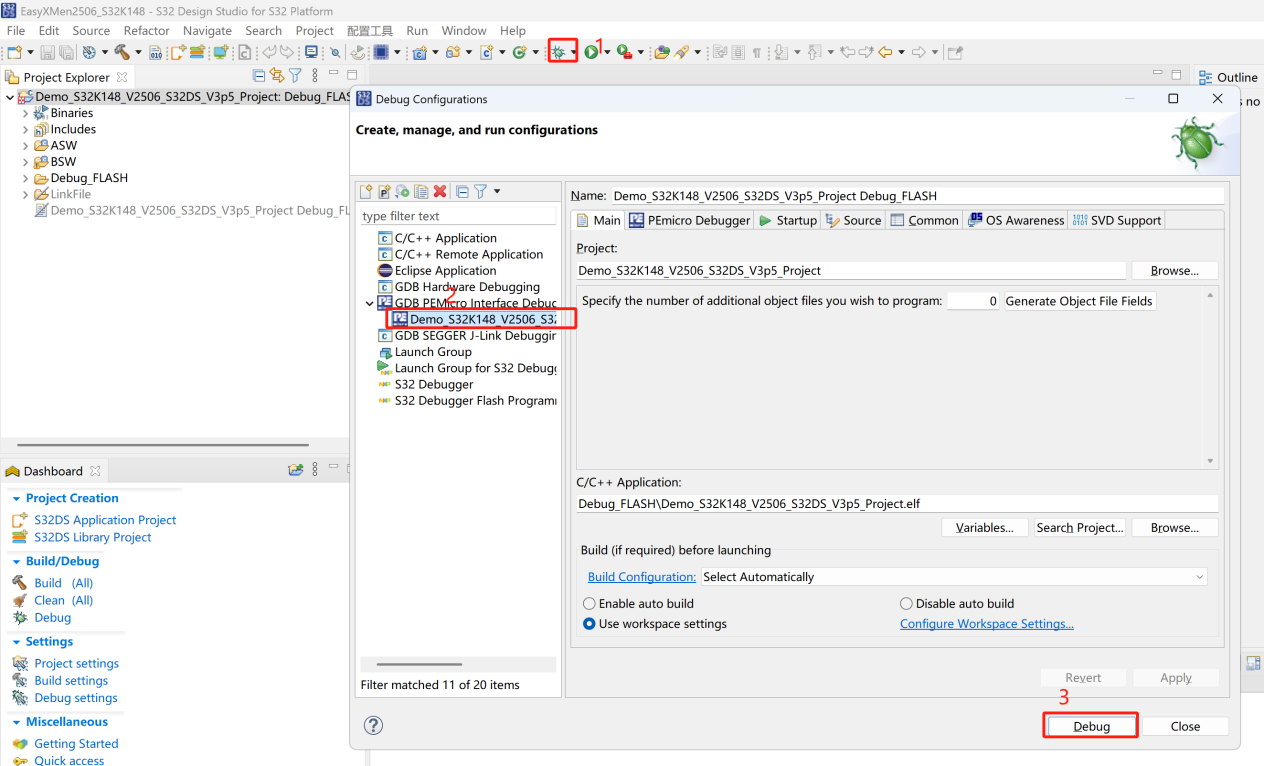Click Link with Editor icon in Project Explorer
The width and height of the screenshot is (1264, 766).
277,76
